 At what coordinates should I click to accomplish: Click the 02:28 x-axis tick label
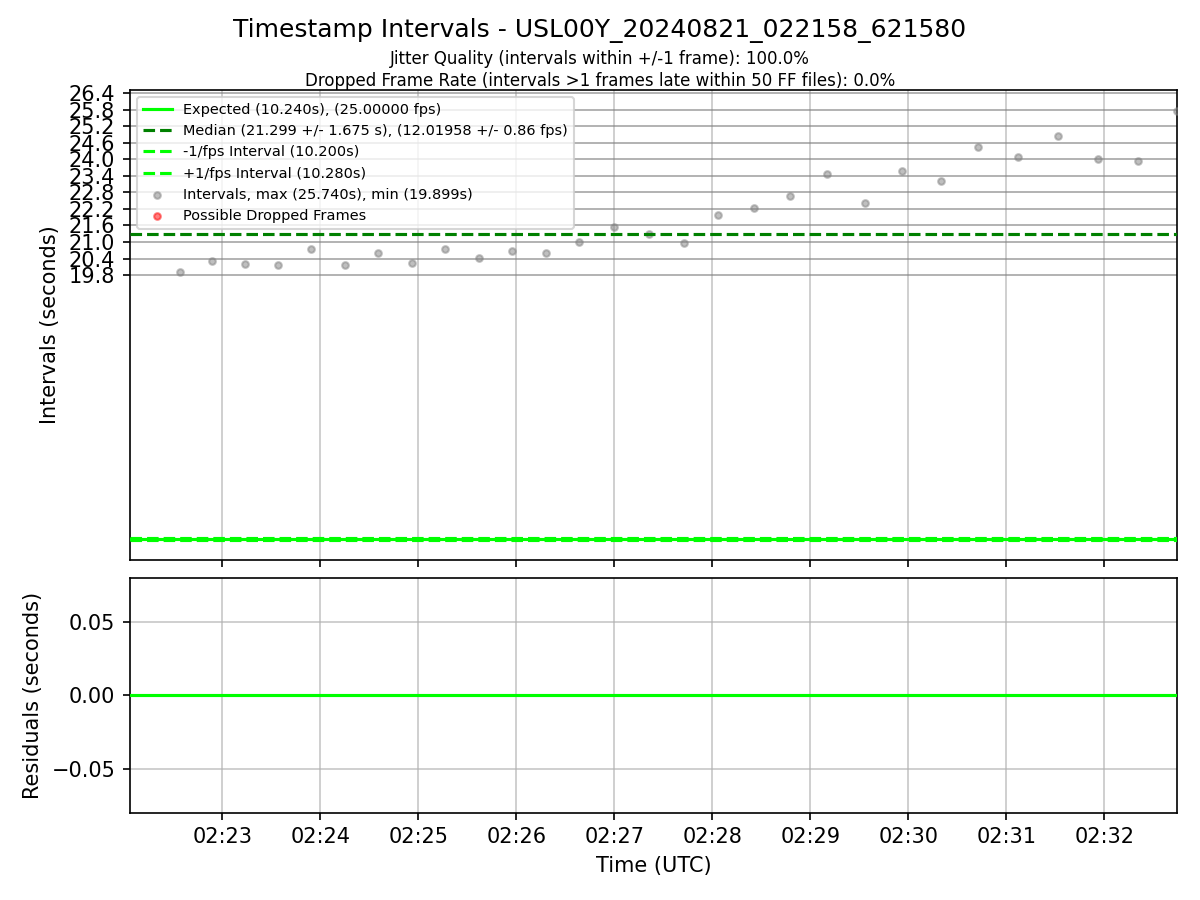coord(712,836)
